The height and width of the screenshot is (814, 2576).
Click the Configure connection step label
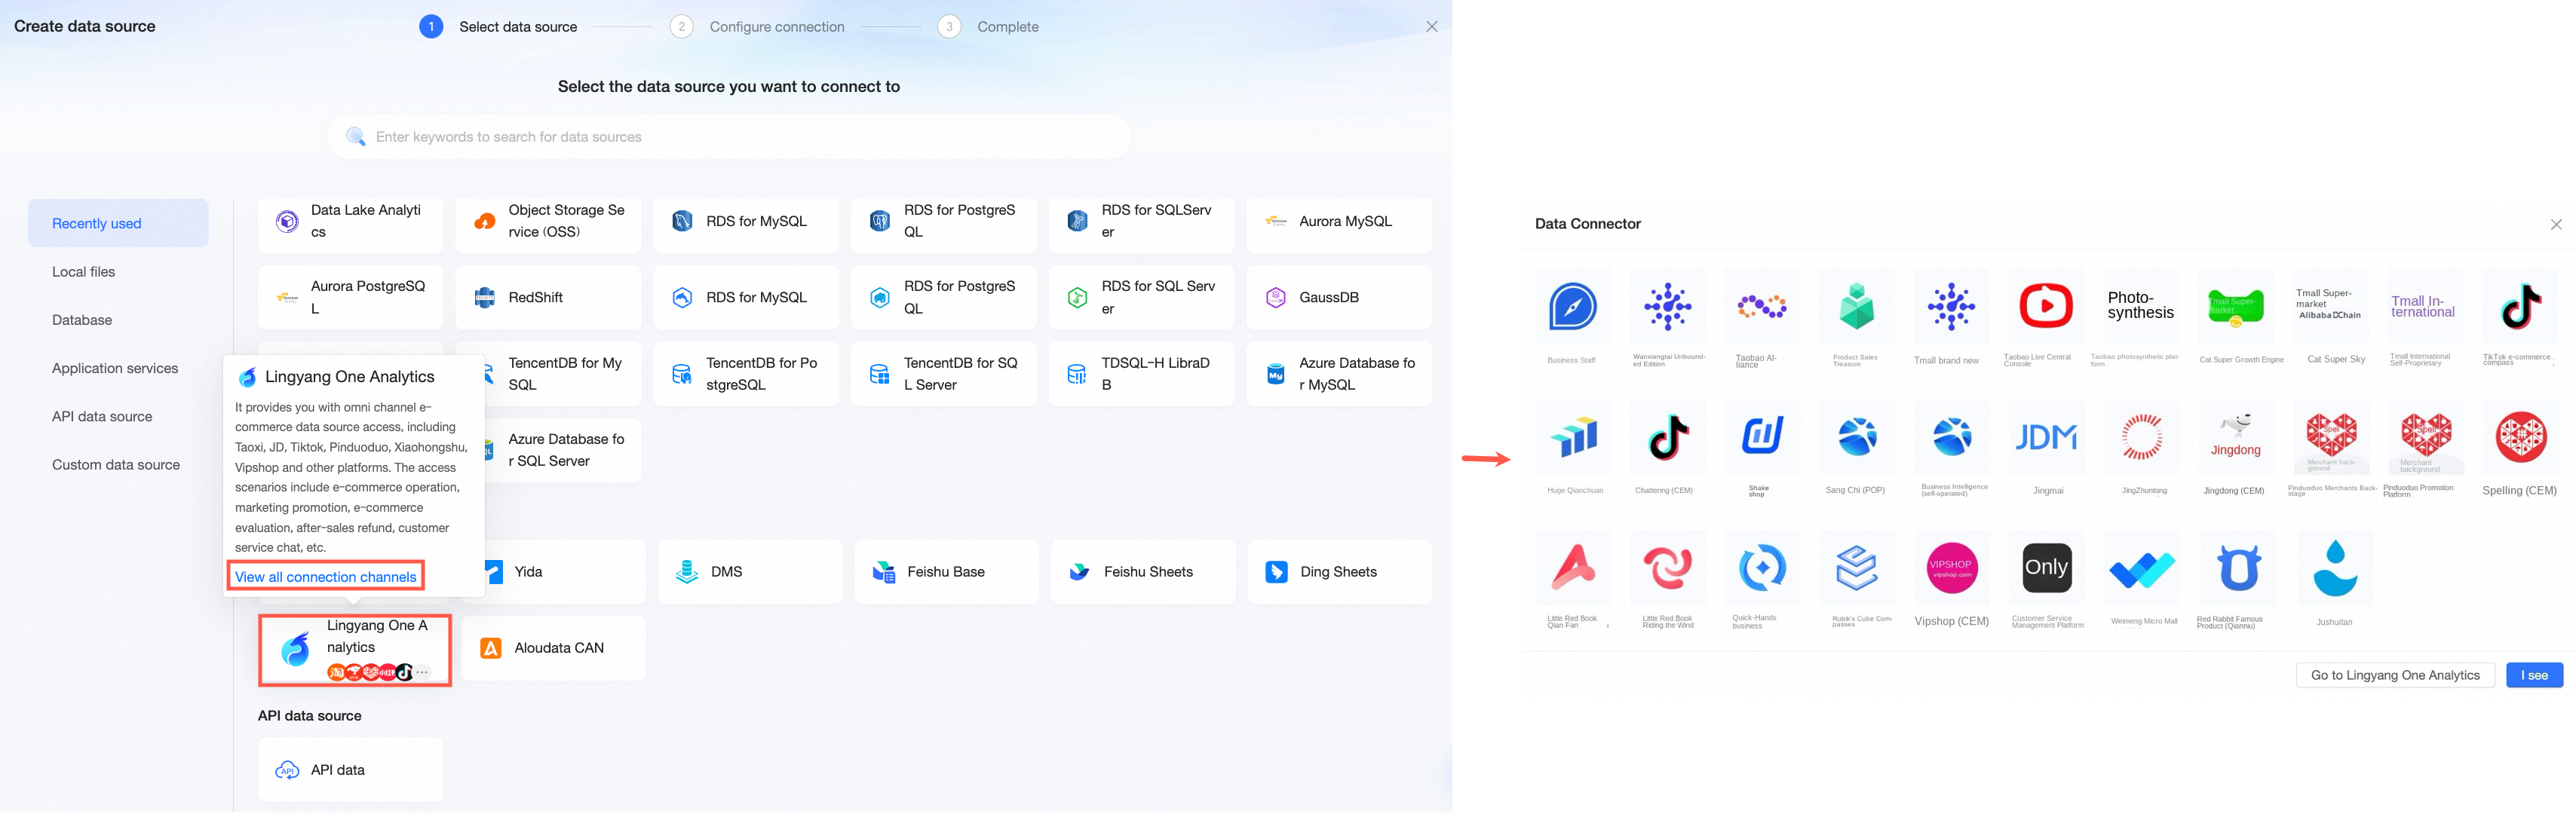pos(777,27)
